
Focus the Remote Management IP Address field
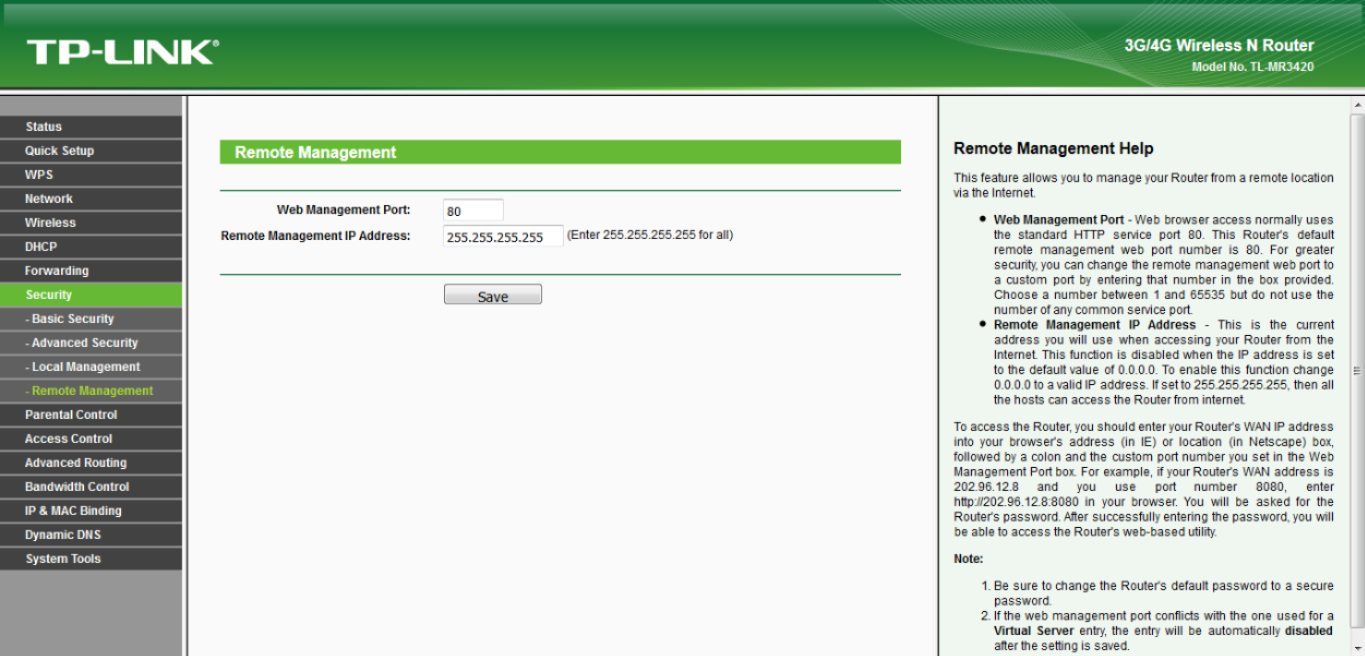pos(503,237)
